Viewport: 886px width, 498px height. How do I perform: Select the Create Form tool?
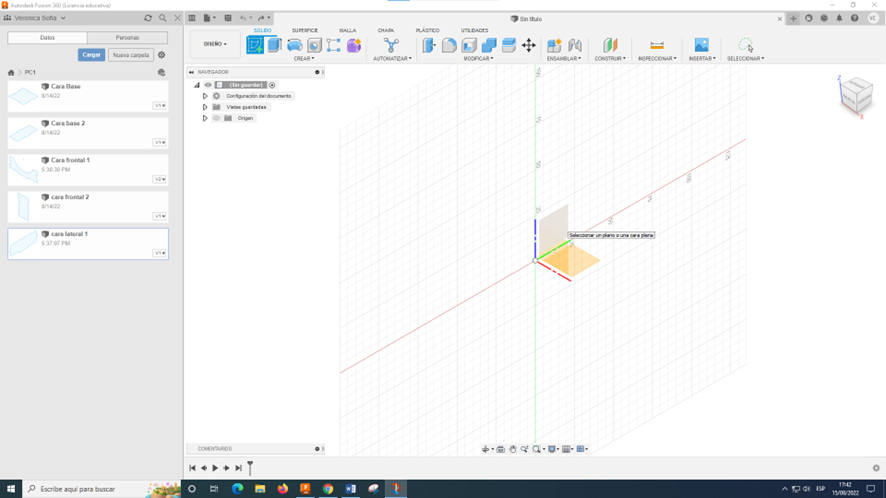pos(354,45)
